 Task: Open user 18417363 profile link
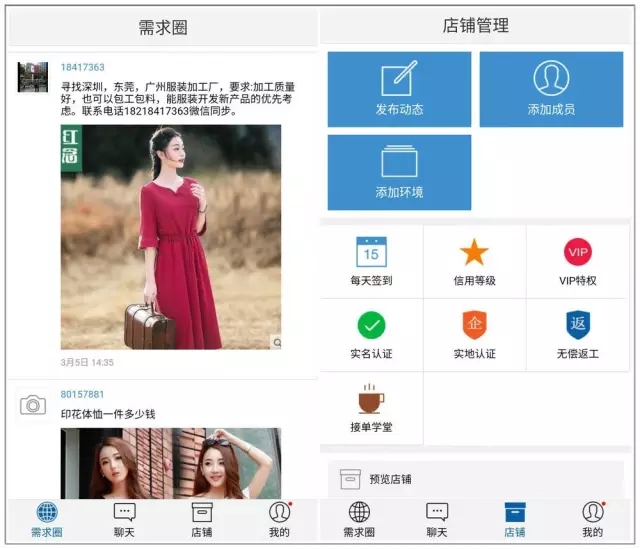[82, 67]
